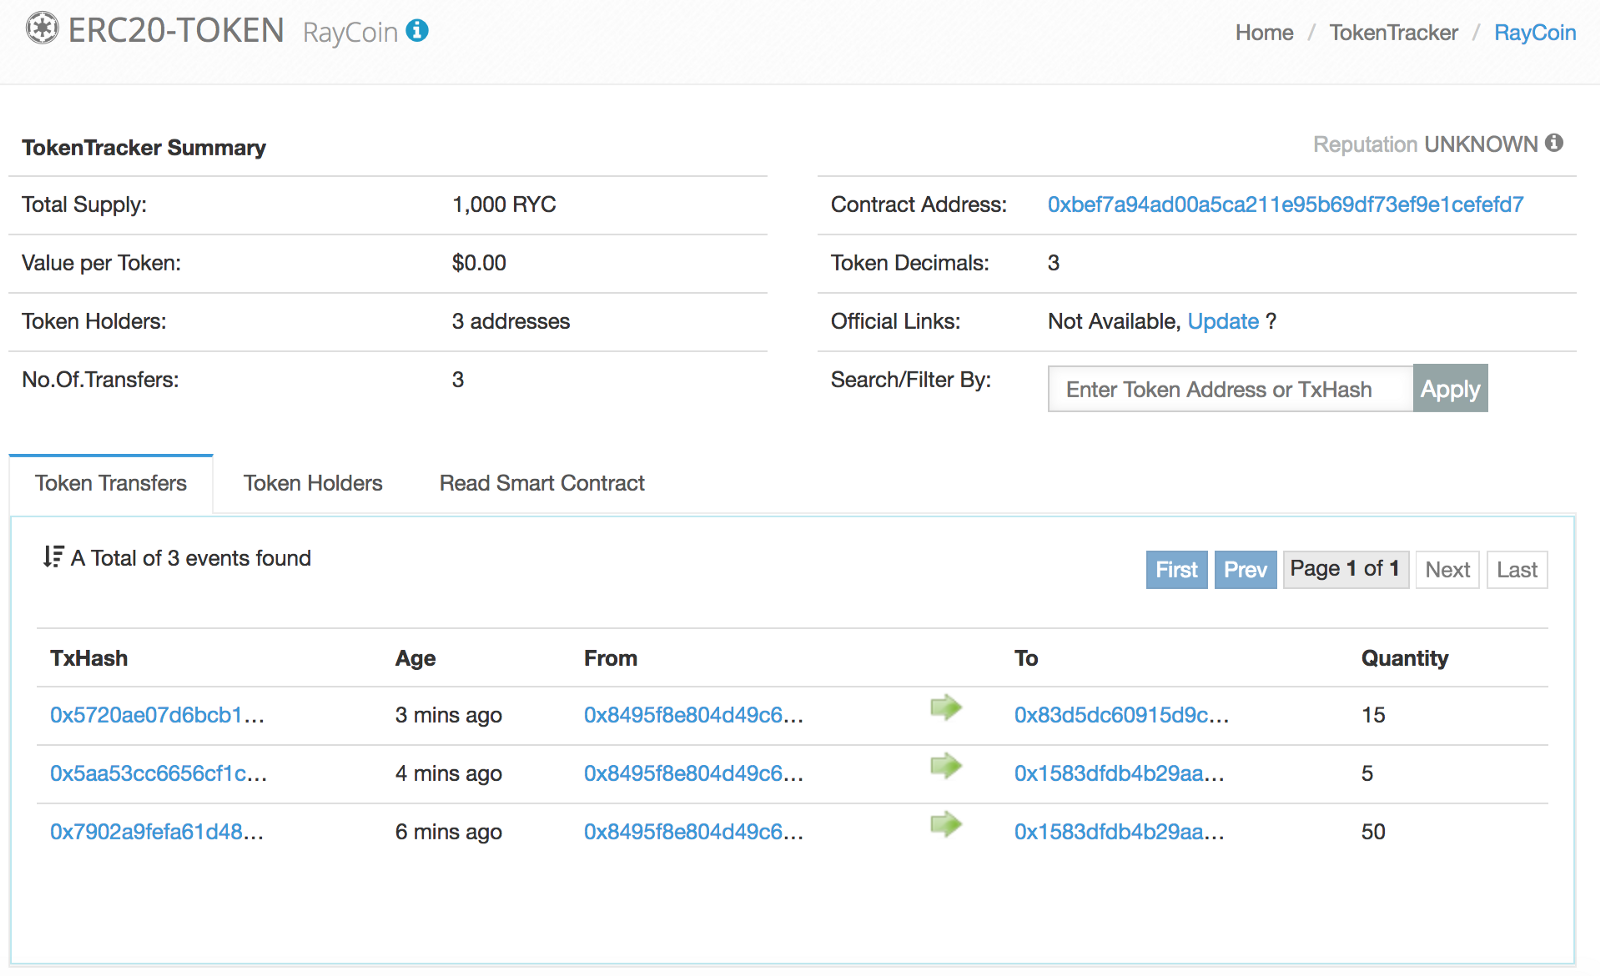The width and height of the screenshot is (1600, 976).
Task: Click the sort icon beside events found
Action: pos(53,557)
